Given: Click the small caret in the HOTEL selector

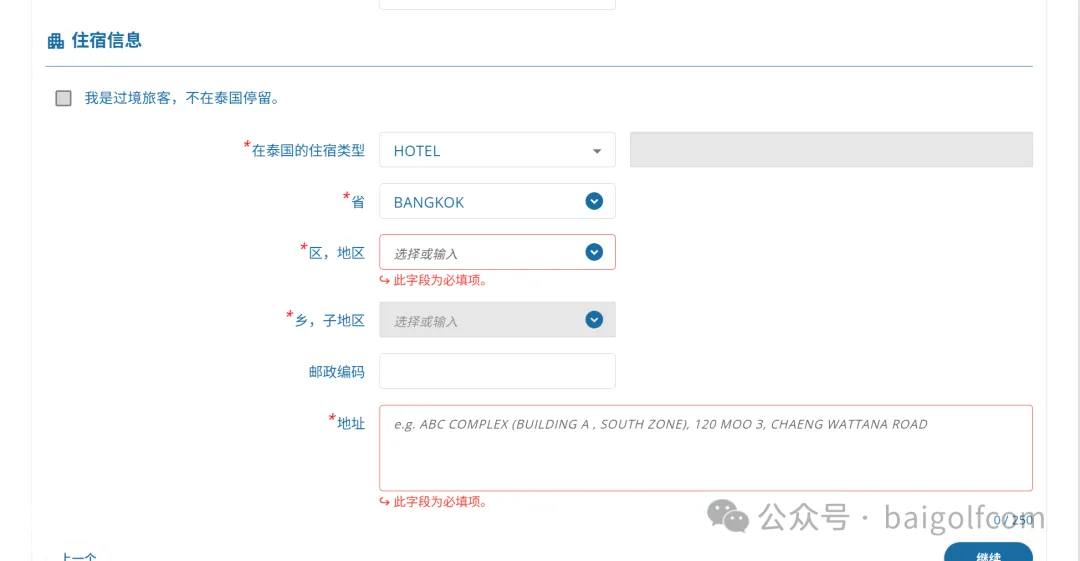Looking at the screenshot, I should (x=597, y=151).
